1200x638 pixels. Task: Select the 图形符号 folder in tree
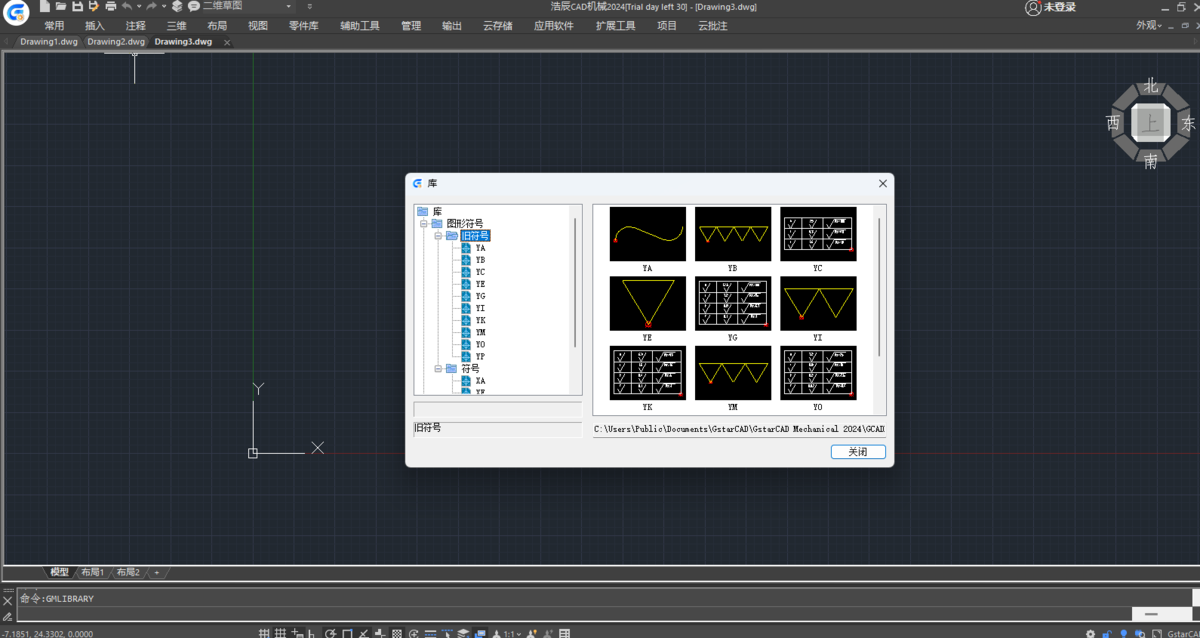click(x=457, y=224)
